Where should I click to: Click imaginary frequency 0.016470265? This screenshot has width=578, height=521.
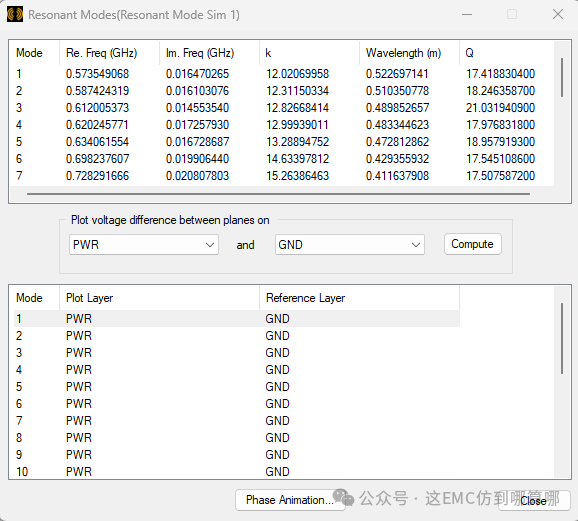(x=197, y=74)
